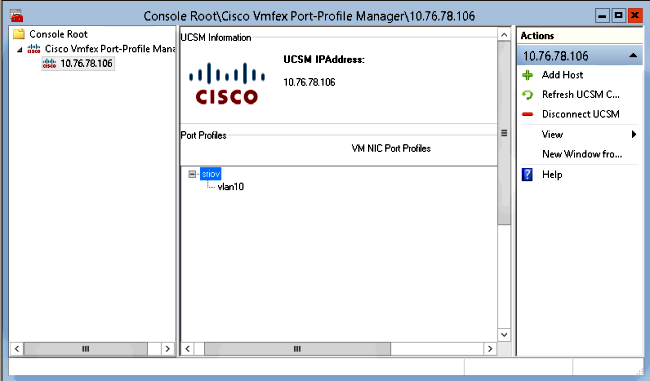The width and height of the screenshot is (650, 381).
Task: Click the VM NIC Port Profiles header
Action: coord(391,148)
